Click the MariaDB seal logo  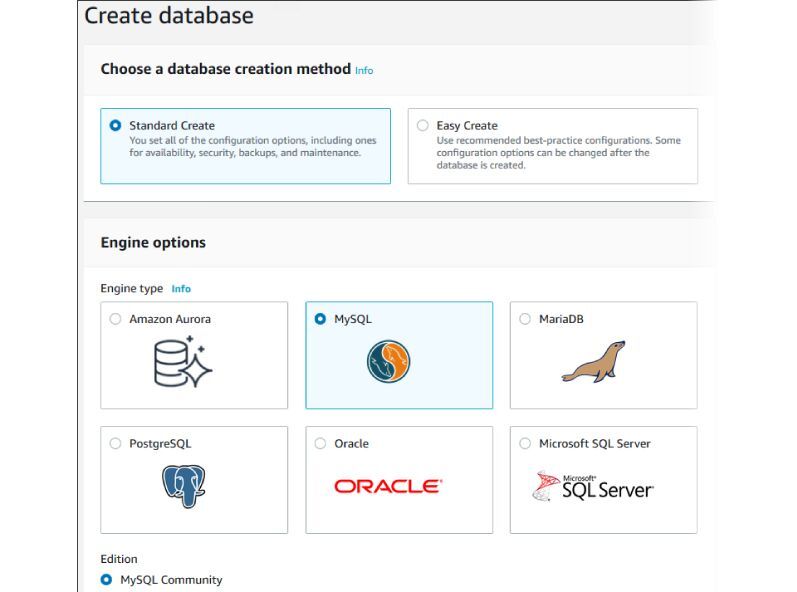(x=594, y=361)
